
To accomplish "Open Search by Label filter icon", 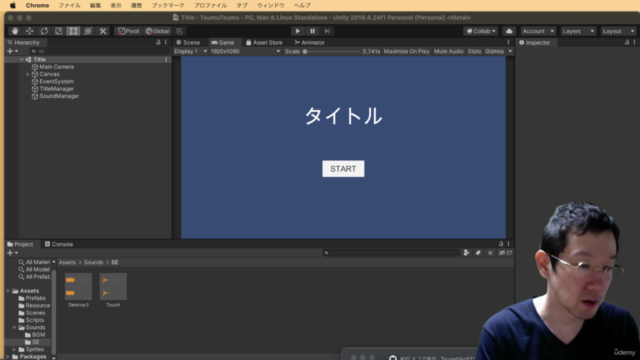I will (x=478, y=253).
